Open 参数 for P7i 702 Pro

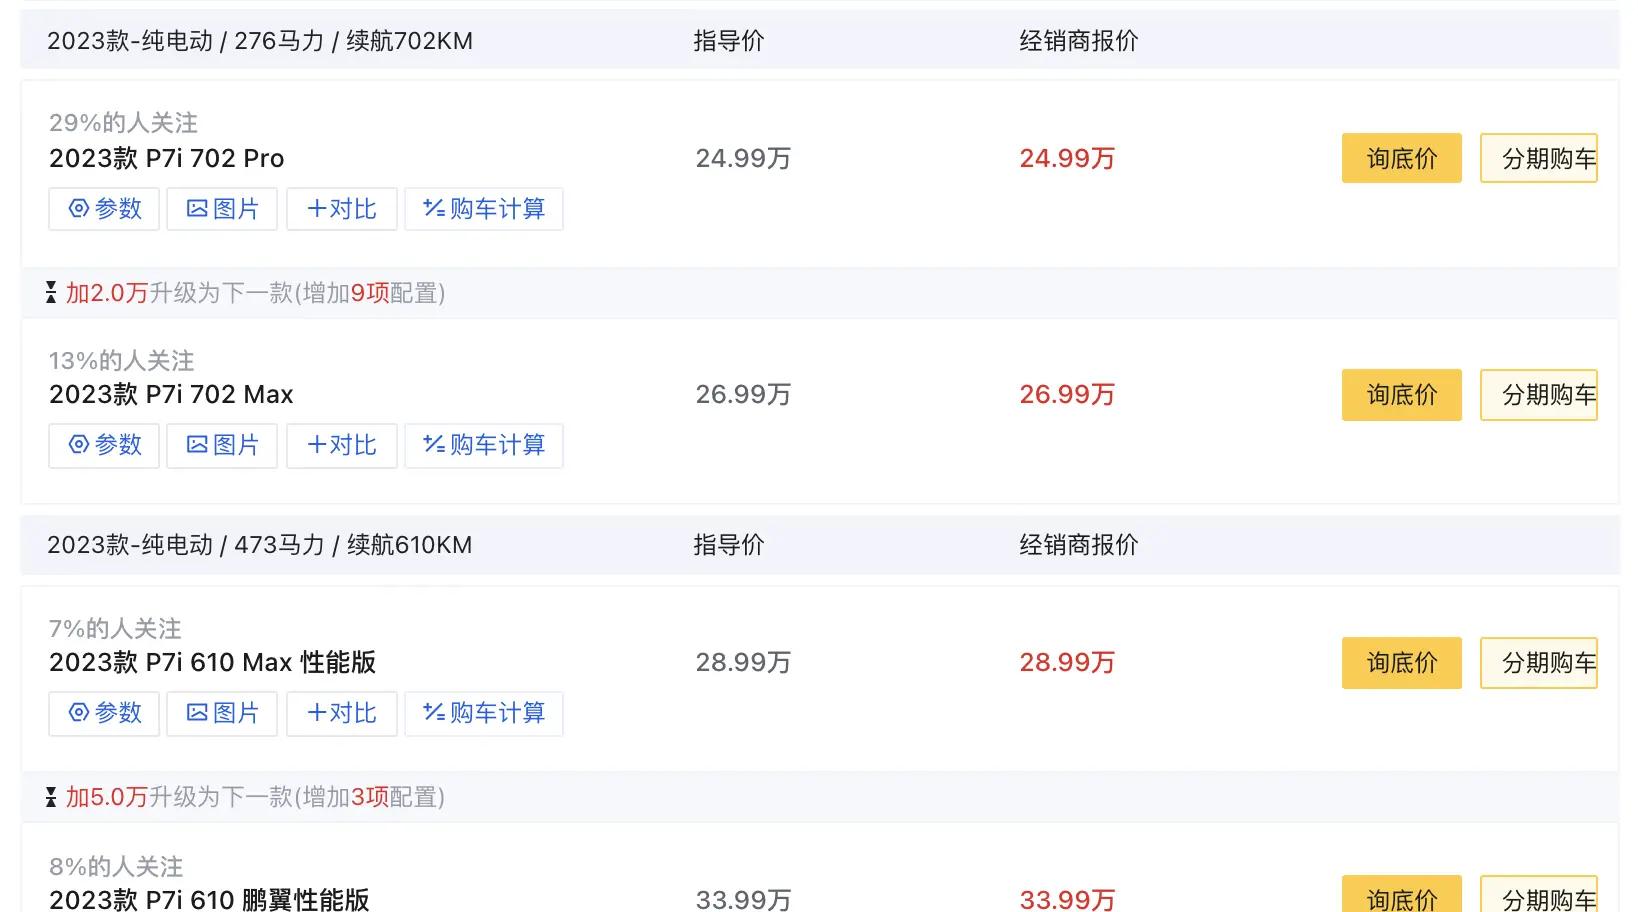104,209
